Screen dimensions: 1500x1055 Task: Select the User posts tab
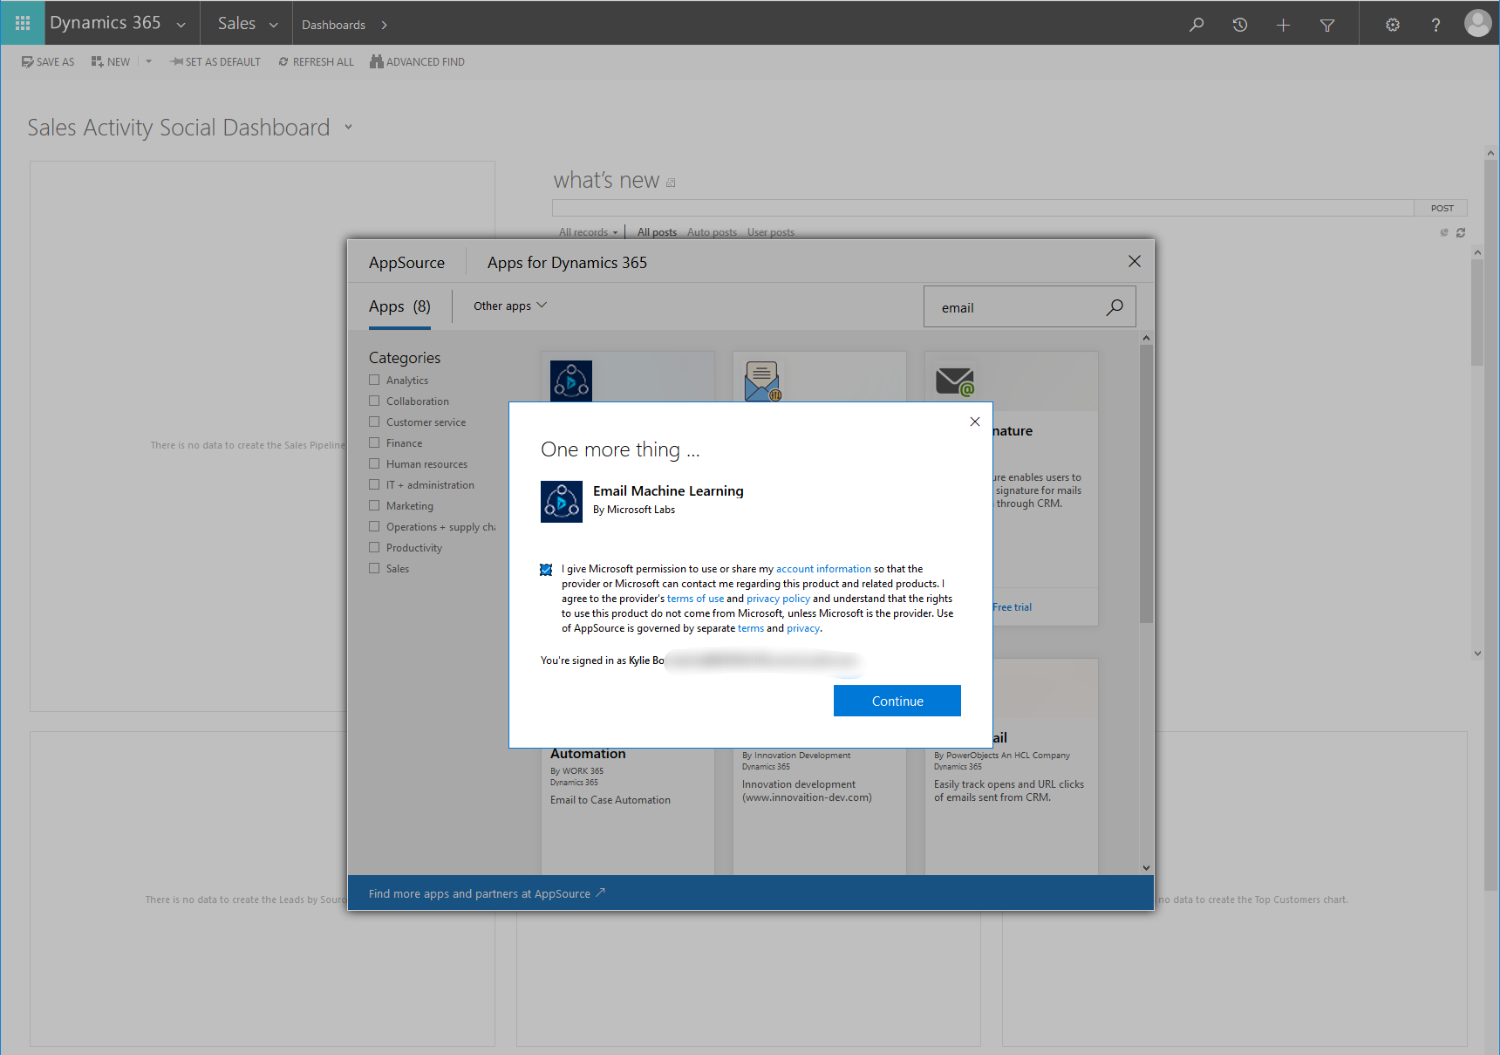pyautogui.click(x=771, y=232)
